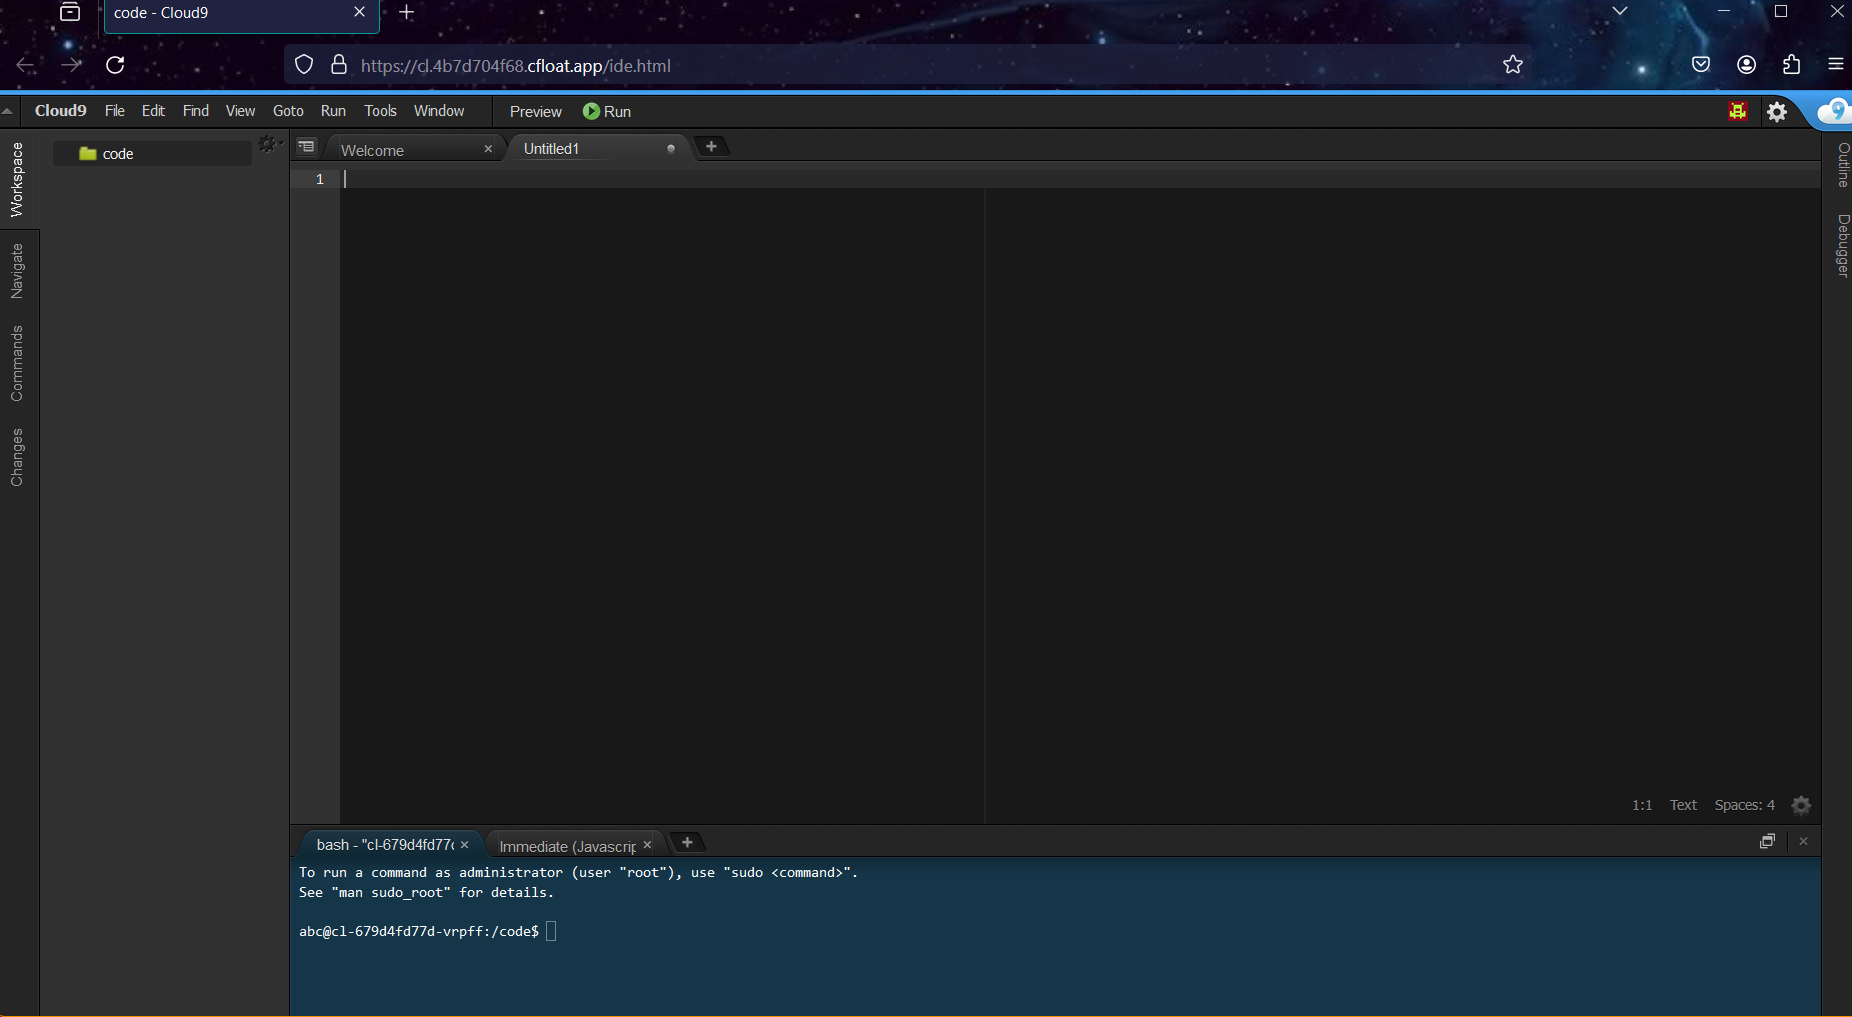Open the browser extensions puzzle icon
The width and height of the screenshot is (1852, 1017).
[x=1791, y=65]
